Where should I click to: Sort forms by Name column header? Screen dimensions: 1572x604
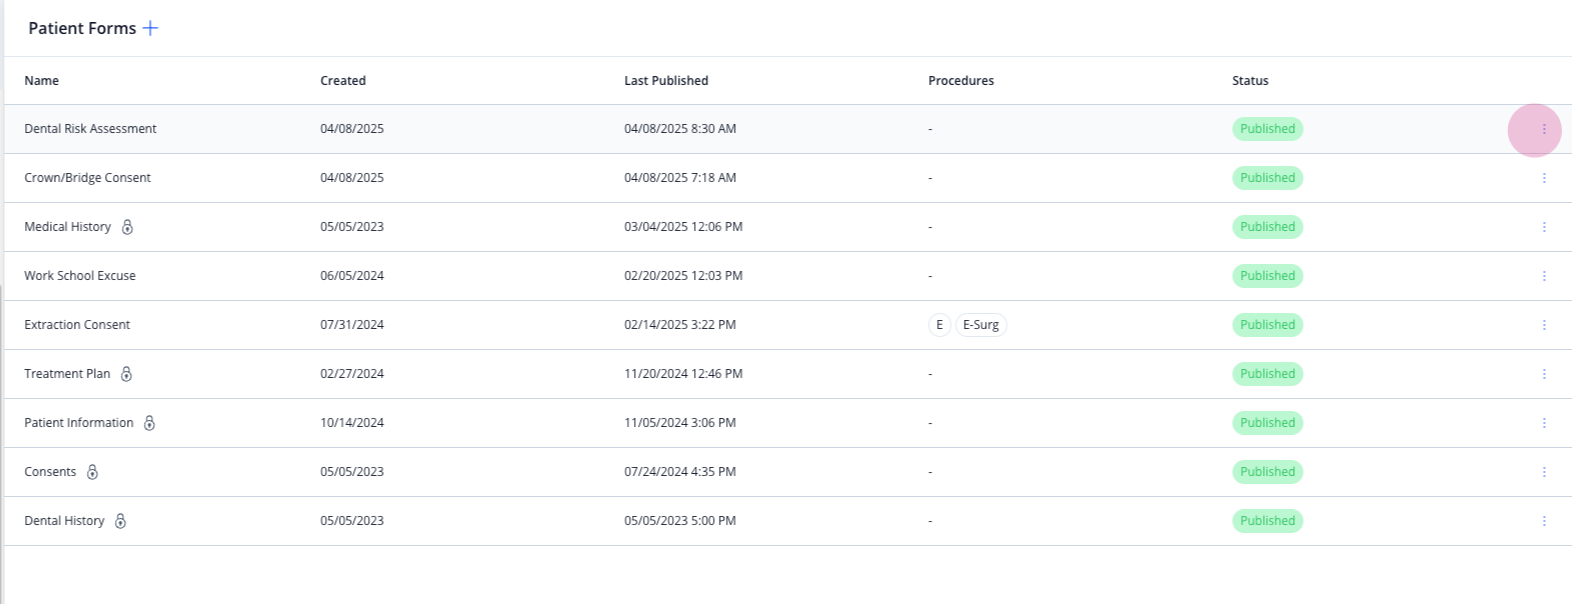click(42, 81)
